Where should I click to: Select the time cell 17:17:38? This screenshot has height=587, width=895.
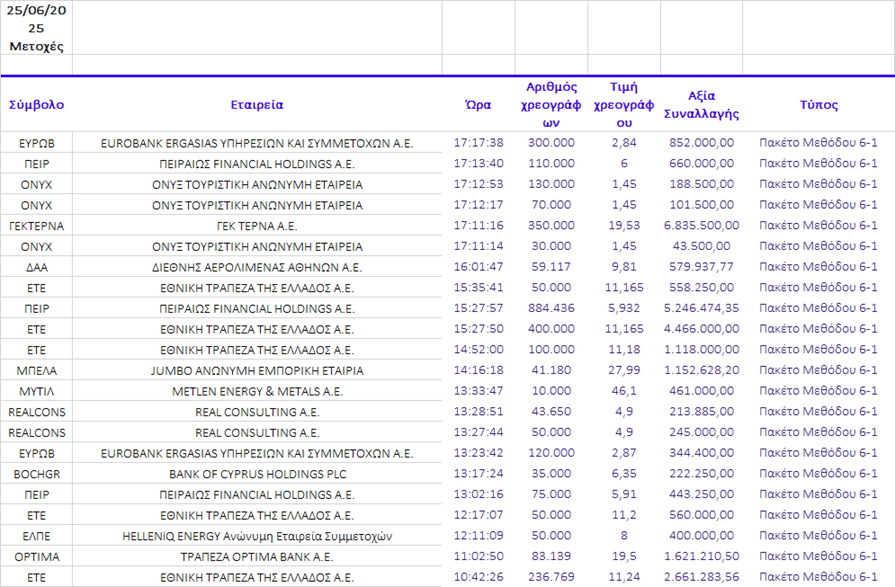click(x=478, y=143)
